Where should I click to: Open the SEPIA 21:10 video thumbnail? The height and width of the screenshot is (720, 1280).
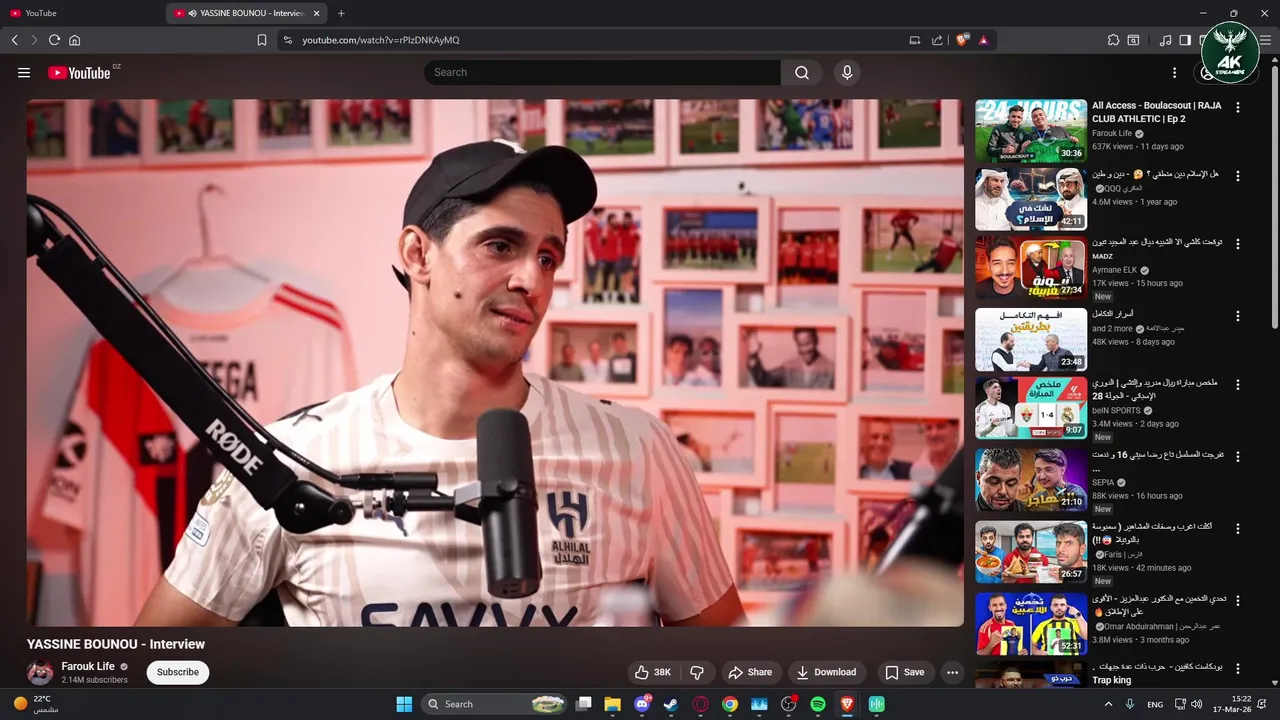click(1031, 479)
